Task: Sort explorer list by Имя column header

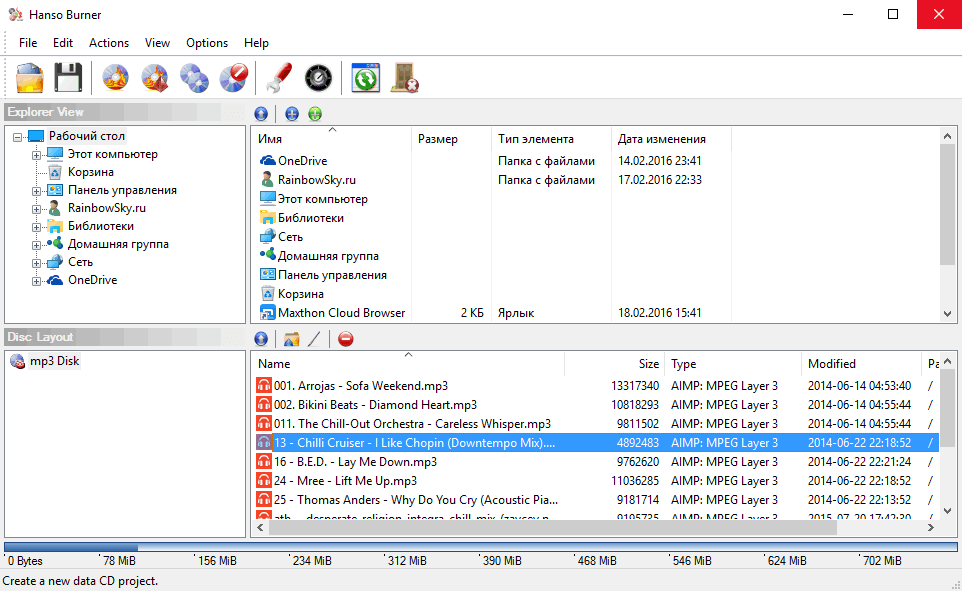Action: point(331,139)
